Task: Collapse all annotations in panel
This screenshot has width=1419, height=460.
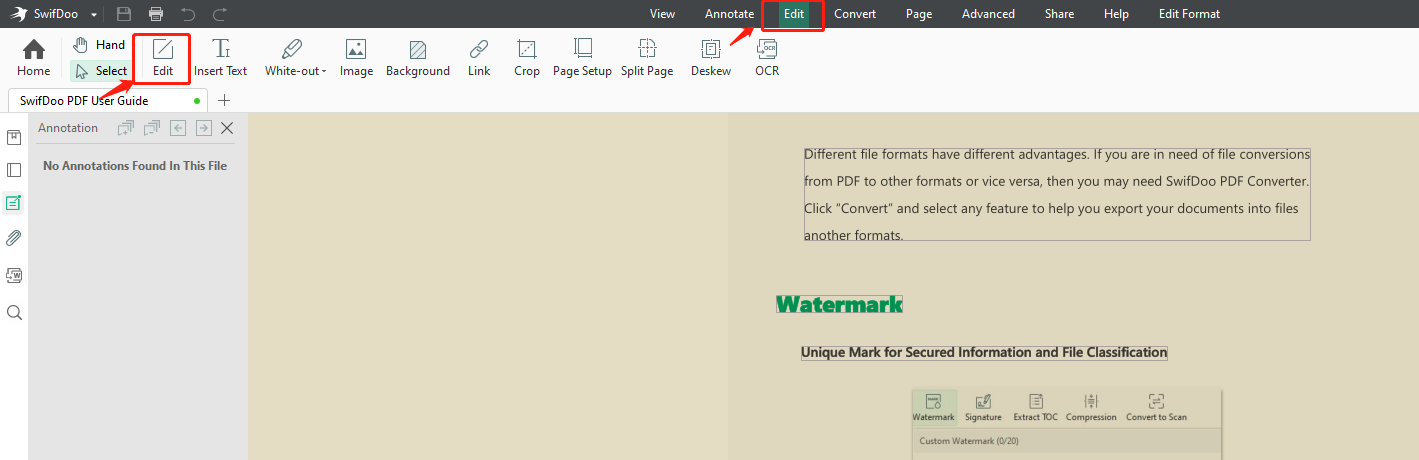Action: coord(152,128)
